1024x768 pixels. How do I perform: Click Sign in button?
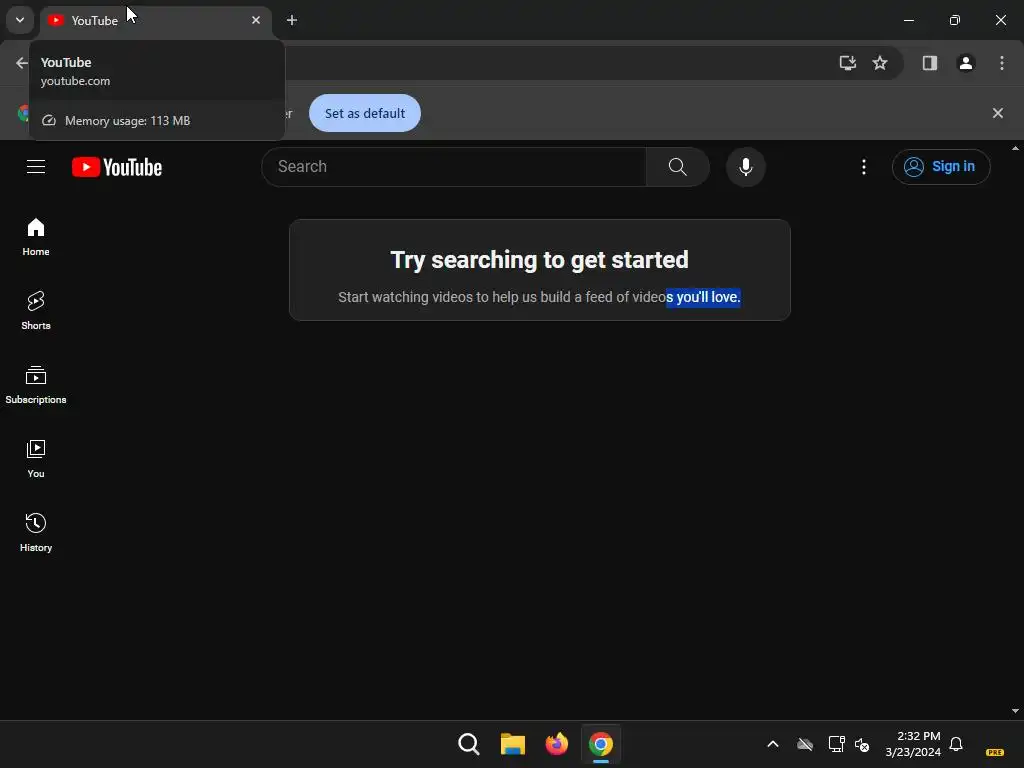click(x=941, y=167)
